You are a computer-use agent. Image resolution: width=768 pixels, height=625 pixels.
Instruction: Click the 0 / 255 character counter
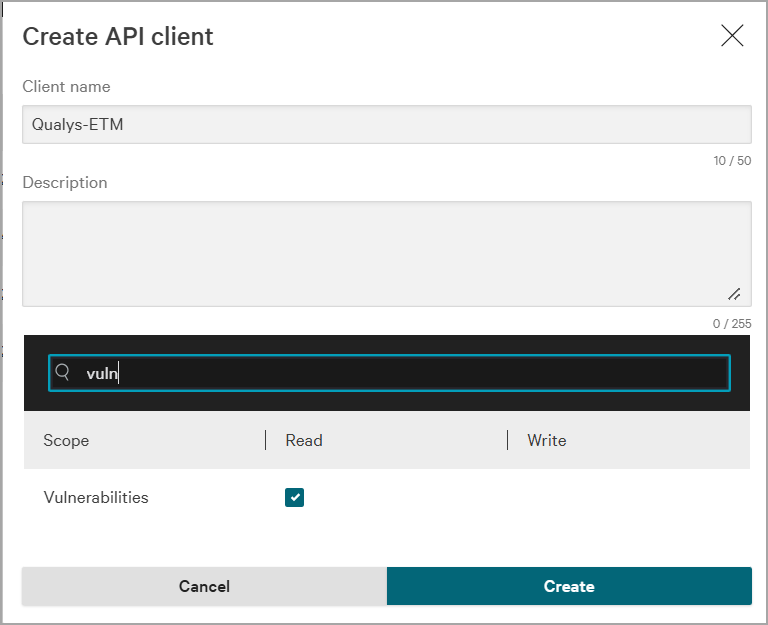730,323
